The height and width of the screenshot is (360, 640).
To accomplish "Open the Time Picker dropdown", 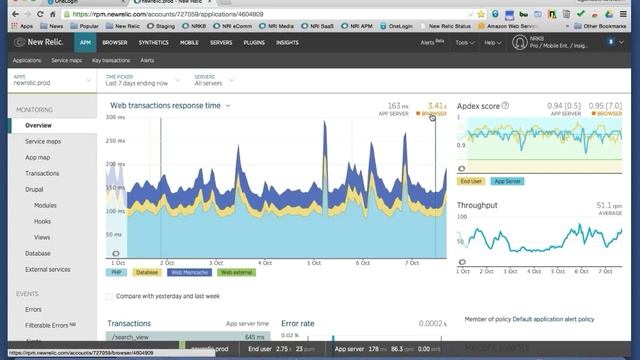I will coord(142,80).
